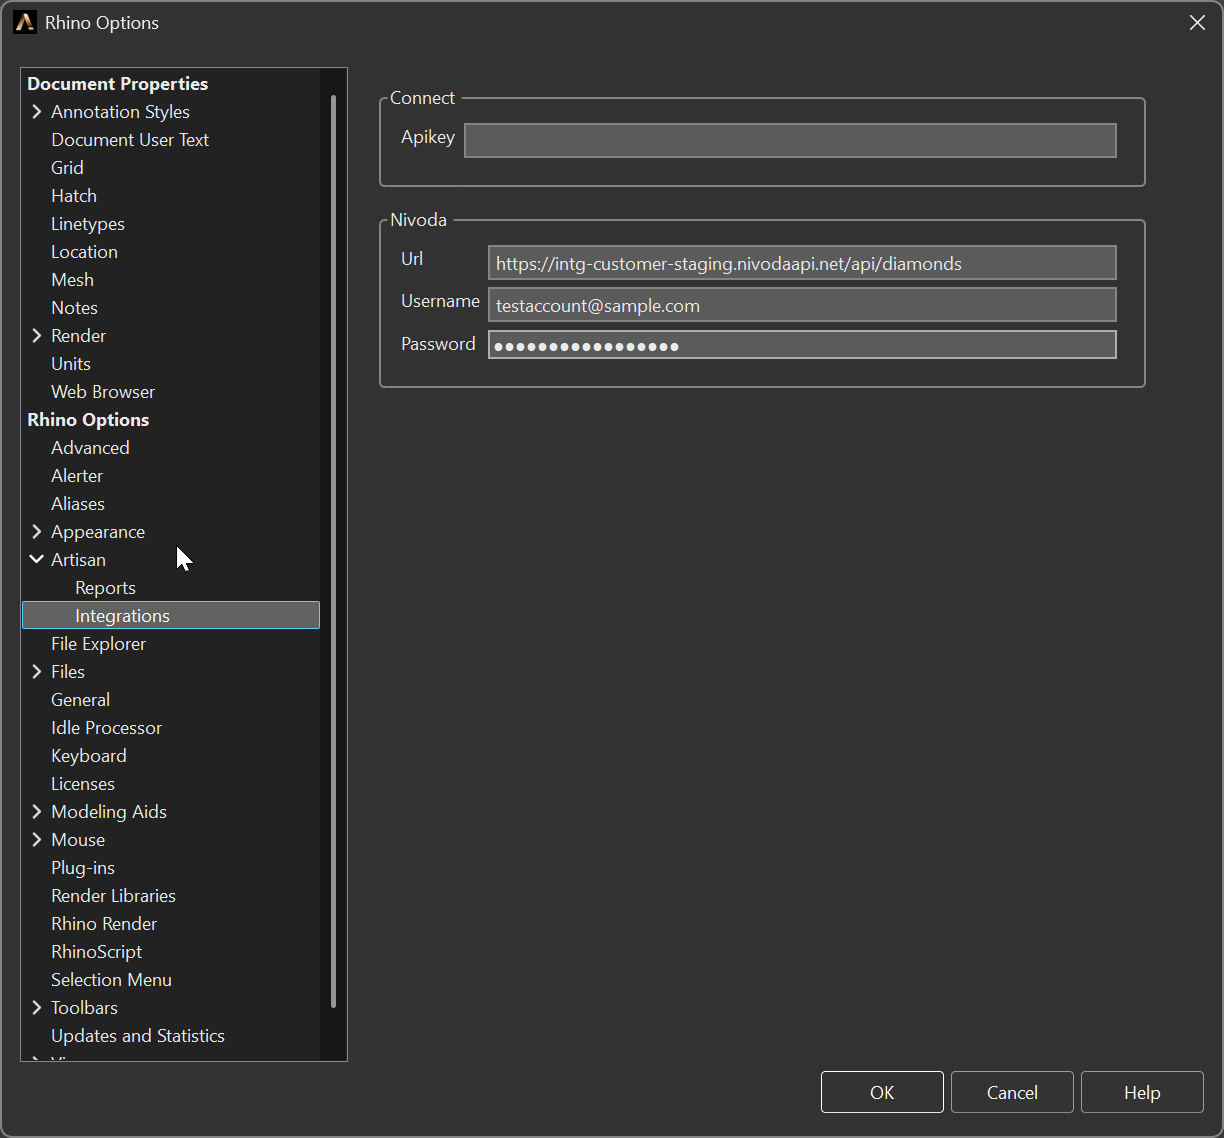The width and height of the screenshot is (1224, 1138).
Task: Click the Rhino Options app icon in title bar
Action: click(x=25, y=22)
